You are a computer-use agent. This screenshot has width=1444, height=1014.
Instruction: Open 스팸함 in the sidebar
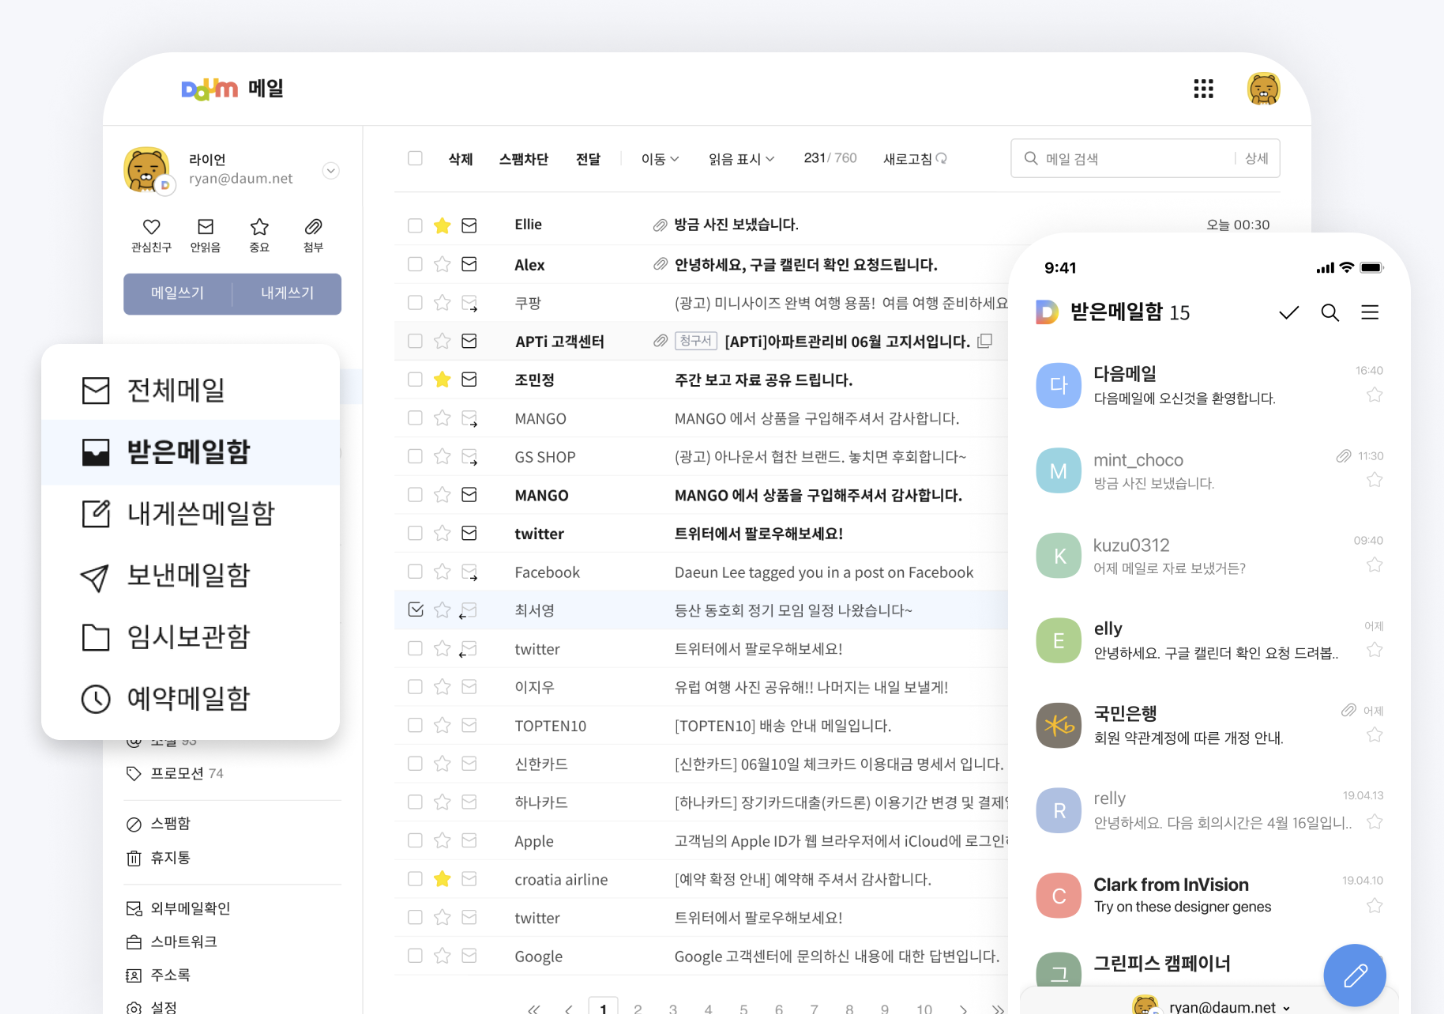click(x=158, y=824)
